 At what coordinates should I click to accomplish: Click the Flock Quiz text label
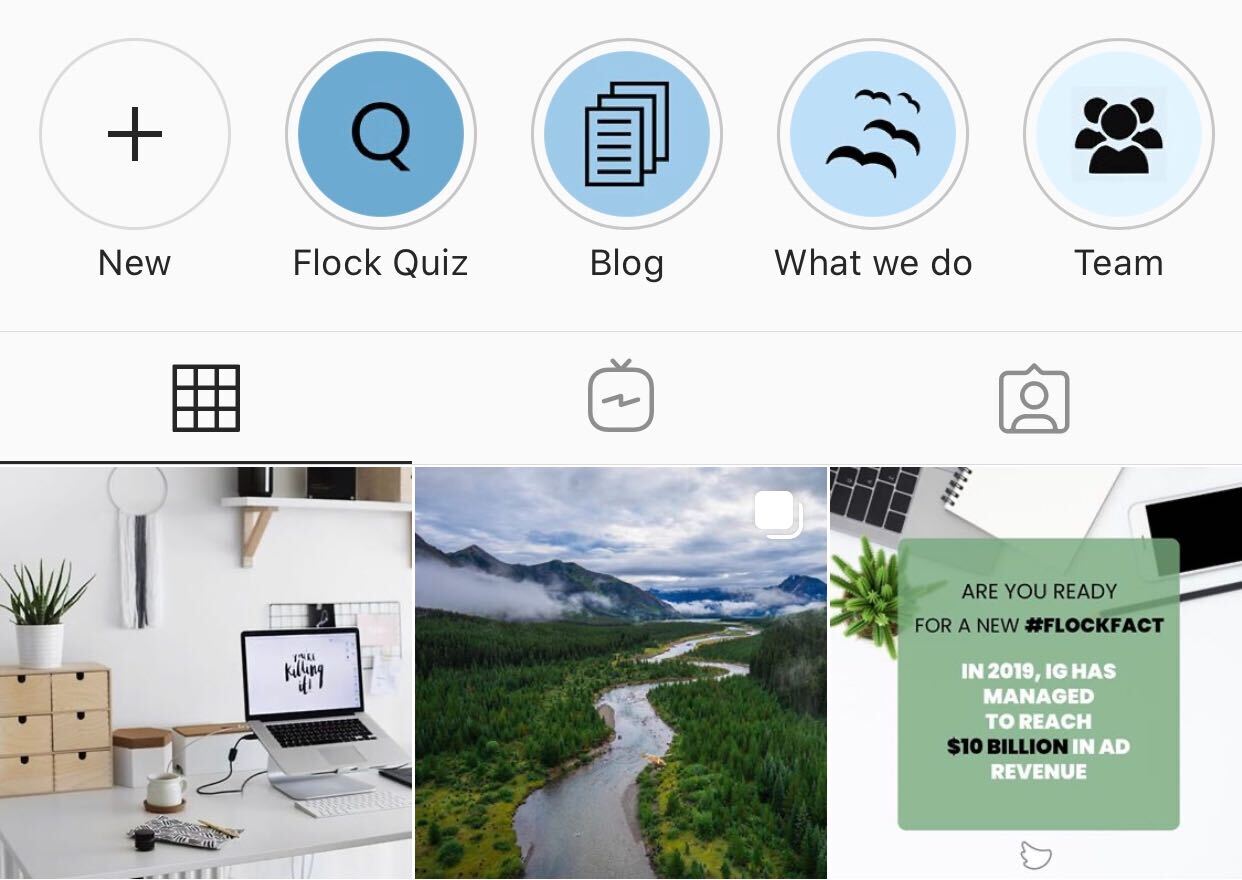381,263
